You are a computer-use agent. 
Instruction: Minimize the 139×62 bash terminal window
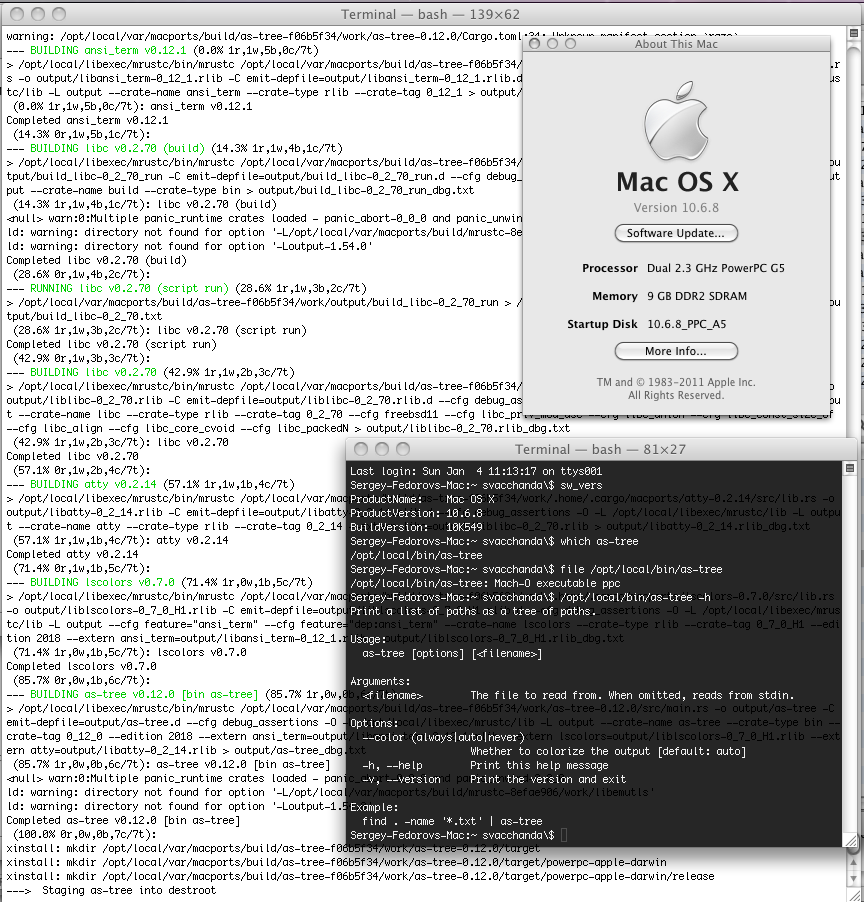38,14
